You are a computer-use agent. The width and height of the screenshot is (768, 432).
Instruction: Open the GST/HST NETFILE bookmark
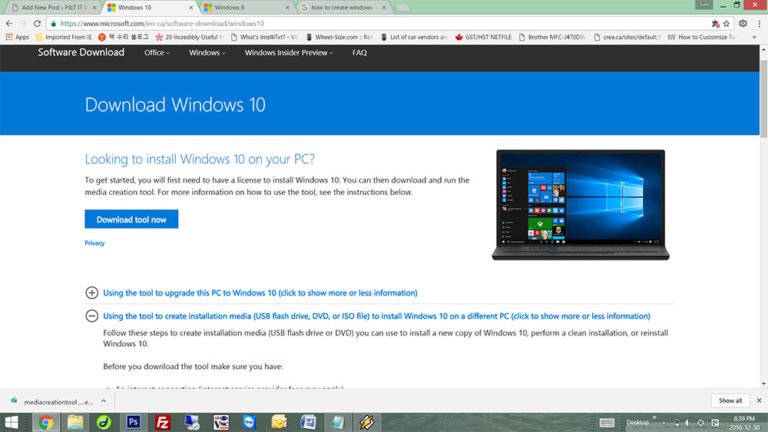pos(483,37)
